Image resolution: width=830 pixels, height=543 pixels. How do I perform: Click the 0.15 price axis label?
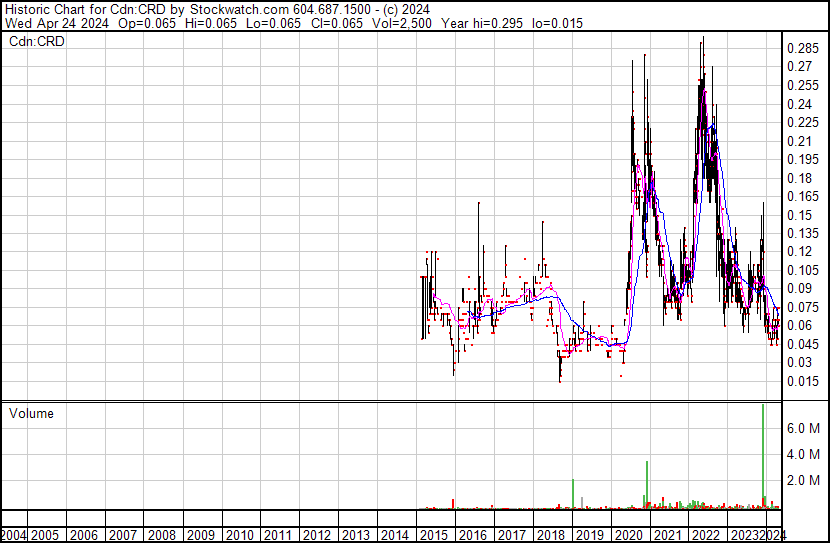[799, 215]
